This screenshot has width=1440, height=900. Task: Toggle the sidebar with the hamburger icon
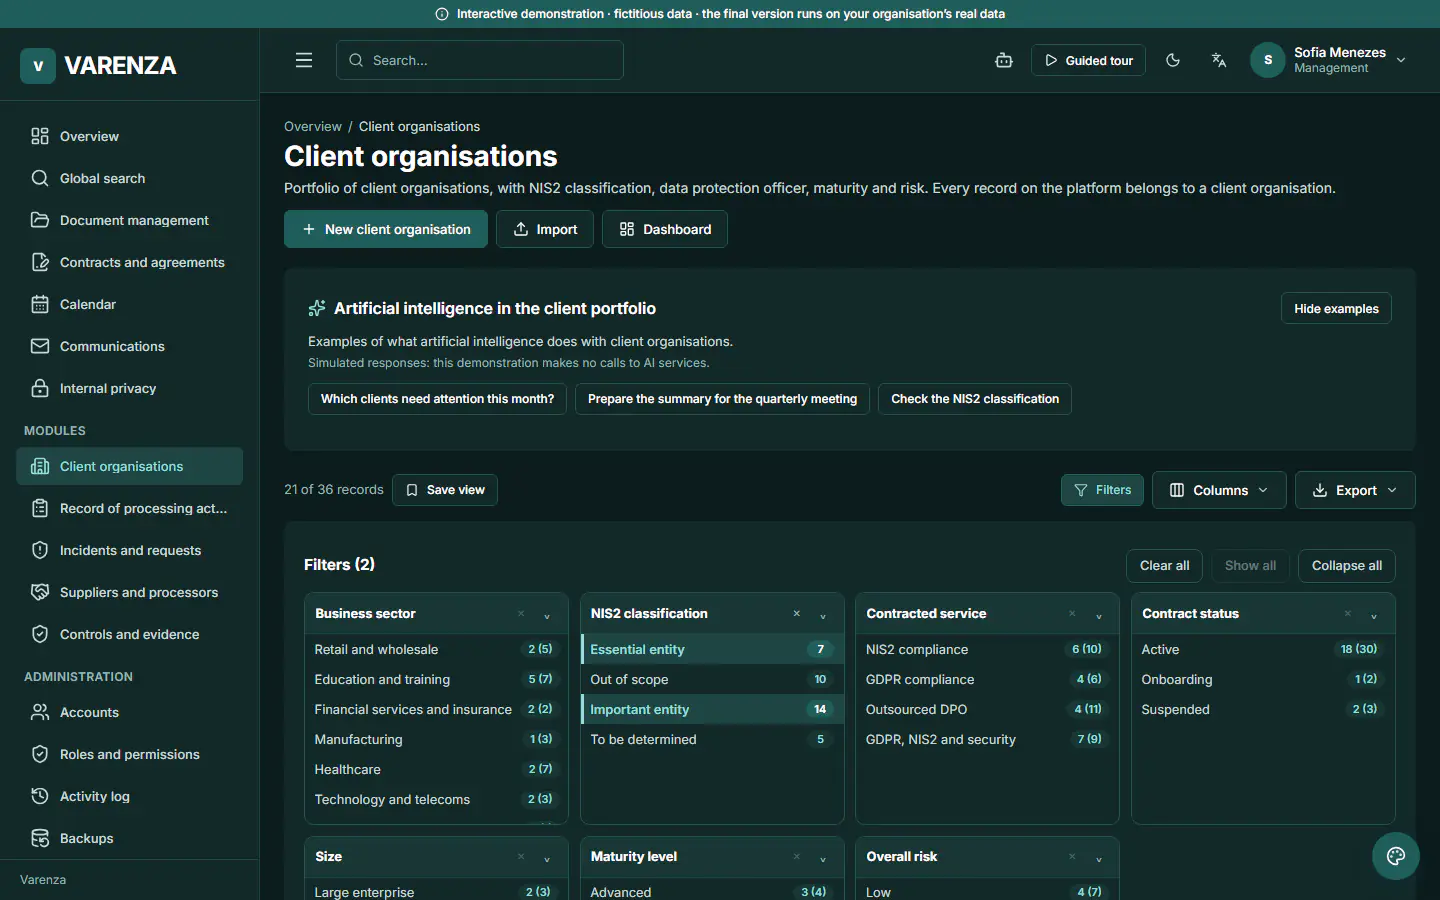coord(304,60)
